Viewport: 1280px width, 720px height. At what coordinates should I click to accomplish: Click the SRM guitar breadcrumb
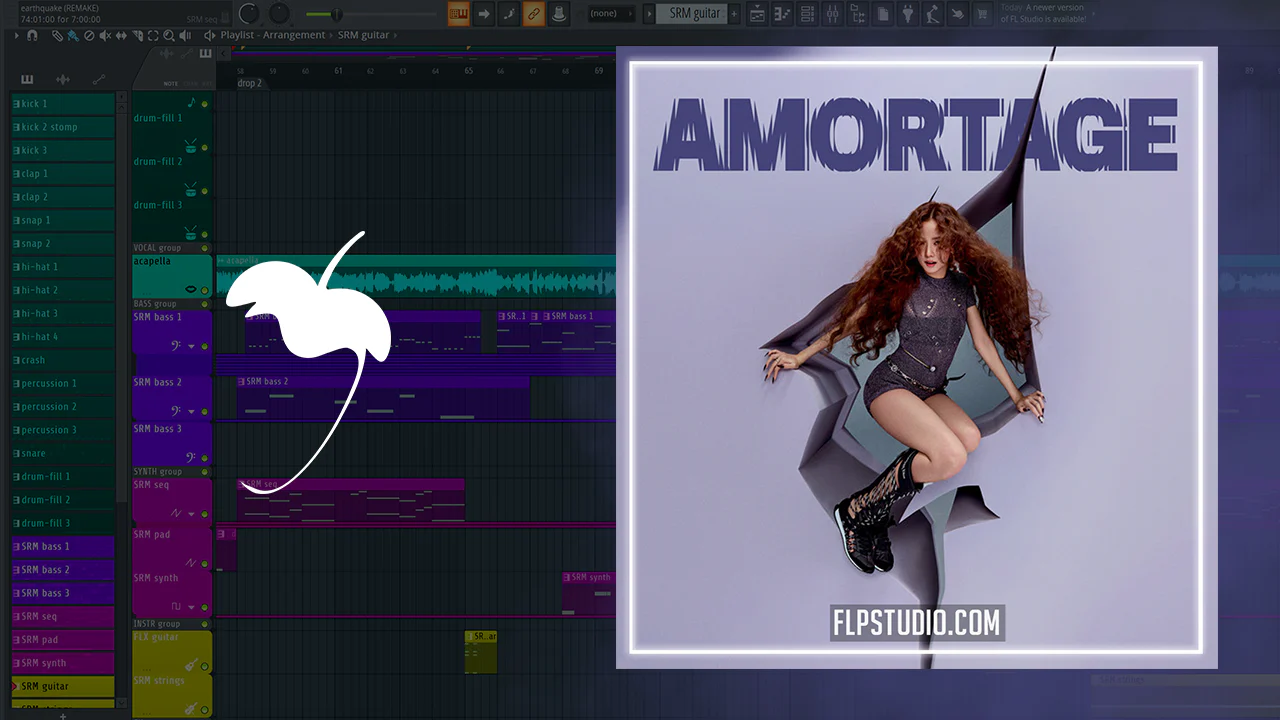(363, 35)
